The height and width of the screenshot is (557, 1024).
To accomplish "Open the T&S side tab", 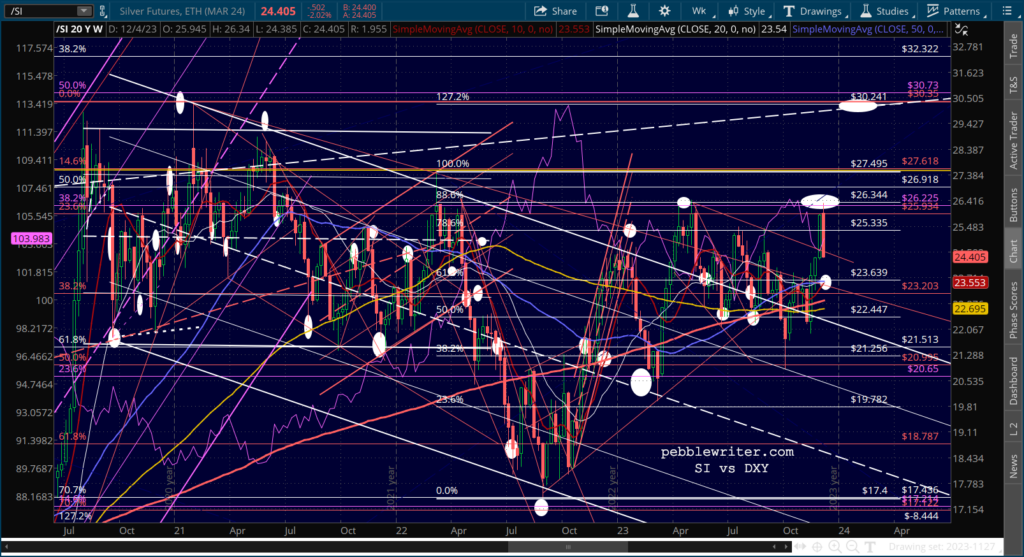I will click(1013, 84).
